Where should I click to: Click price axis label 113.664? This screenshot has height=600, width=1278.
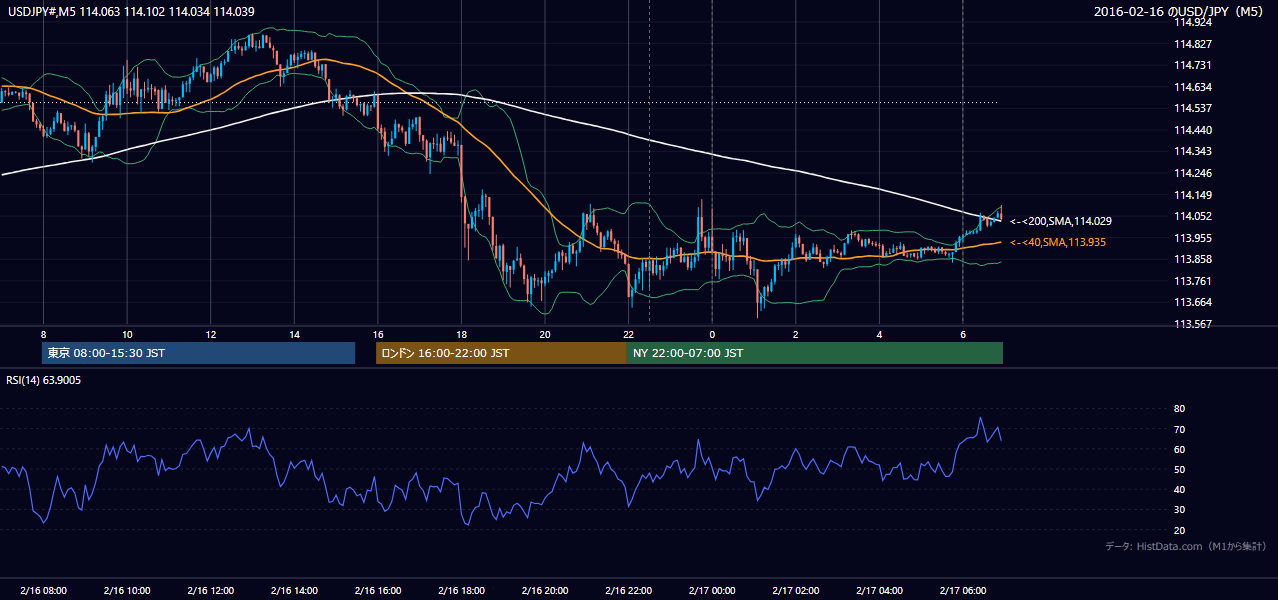pyautogui.click(x=1192, y=302)
